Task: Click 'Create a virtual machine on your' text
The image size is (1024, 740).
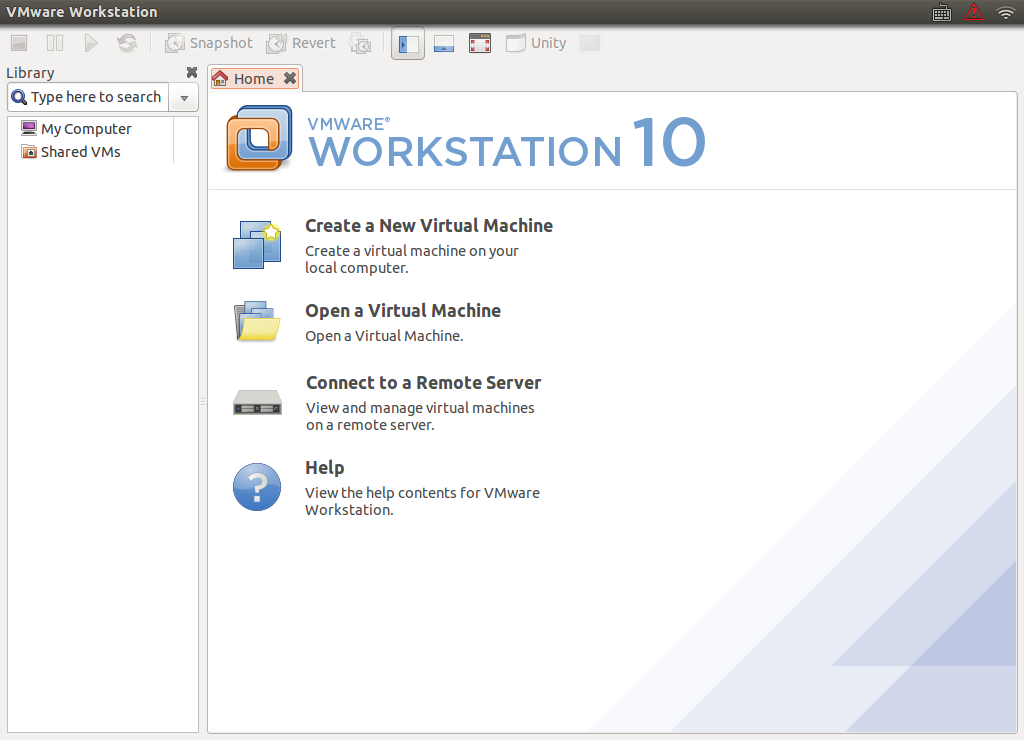Action: 411,251
